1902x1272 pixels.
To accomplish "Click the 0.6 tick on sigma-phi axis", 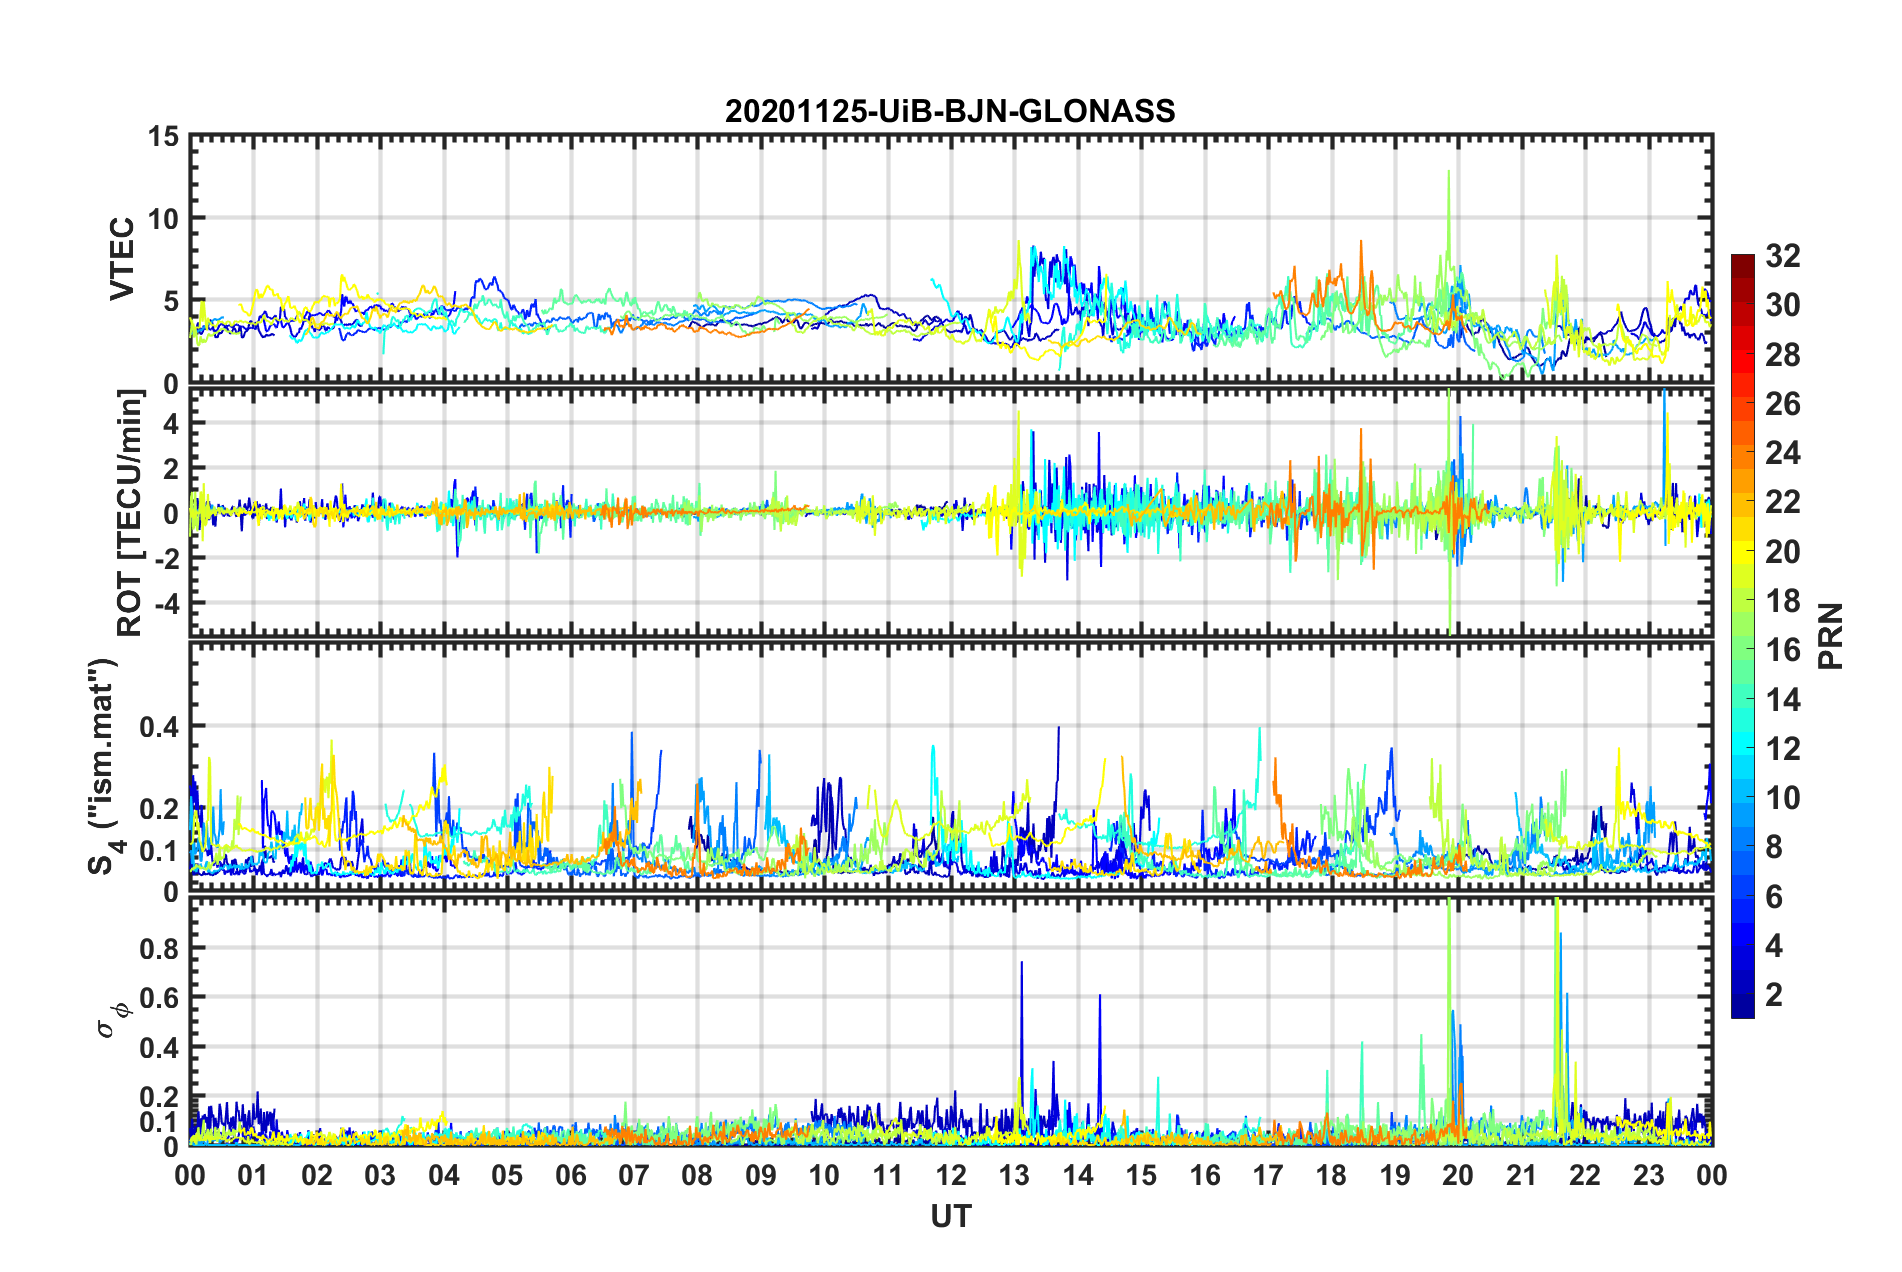I will pyautogui.click(x=160, y=998).
